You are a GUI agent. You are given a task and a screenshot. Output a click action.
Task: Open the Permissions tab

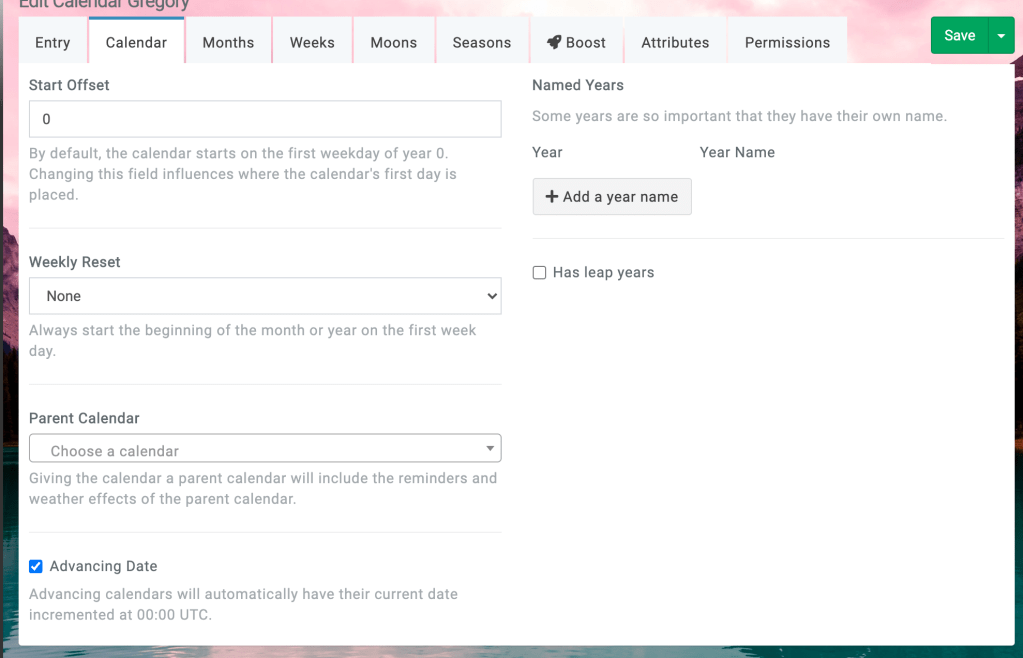tap(787, 43)
